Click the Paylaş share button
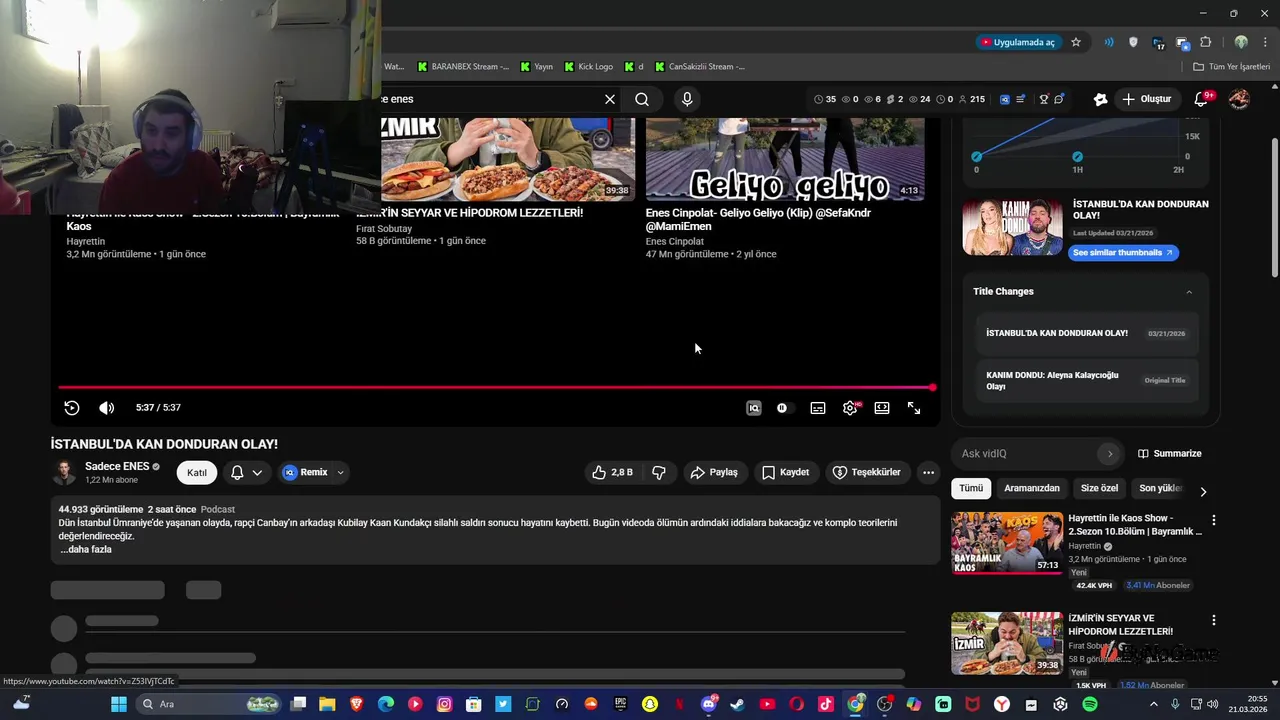This screenshot has width=1280, height=720. [x=714, y=472]
